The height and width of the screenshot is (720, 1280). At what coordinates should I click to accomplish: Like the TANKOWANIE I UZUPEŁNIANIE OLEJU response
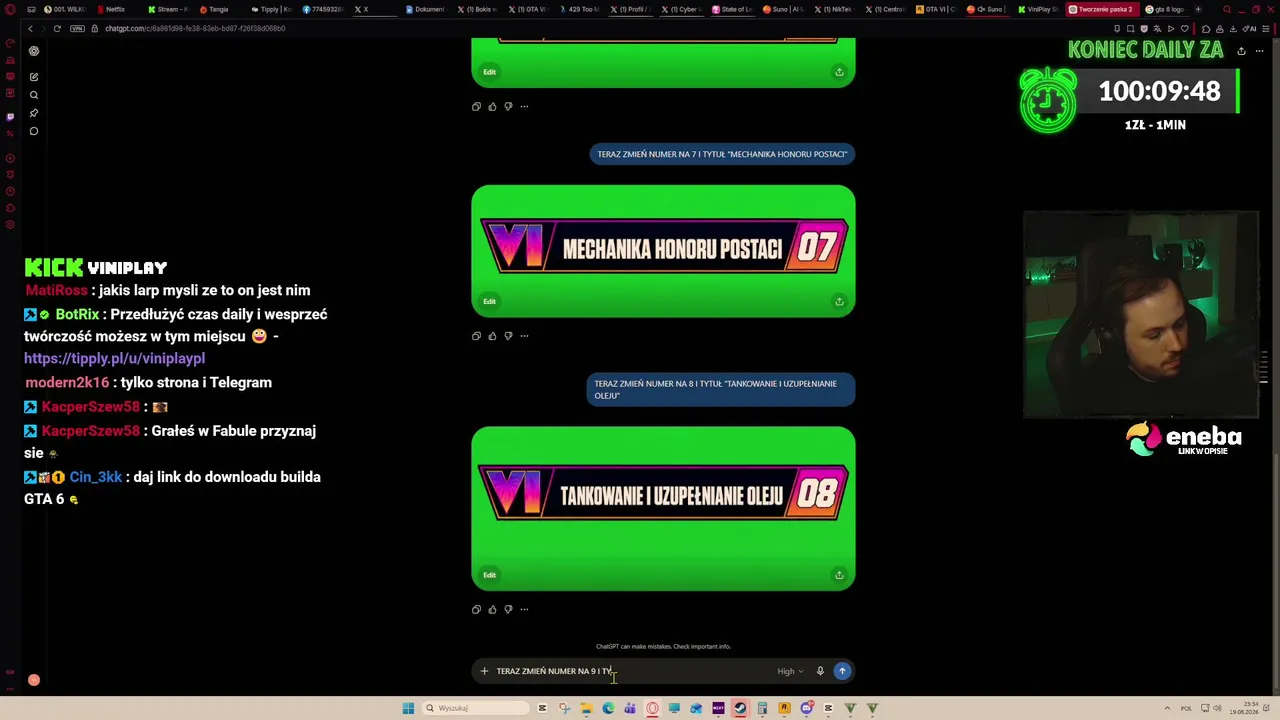pyautogui.click(x=492, y=609)
